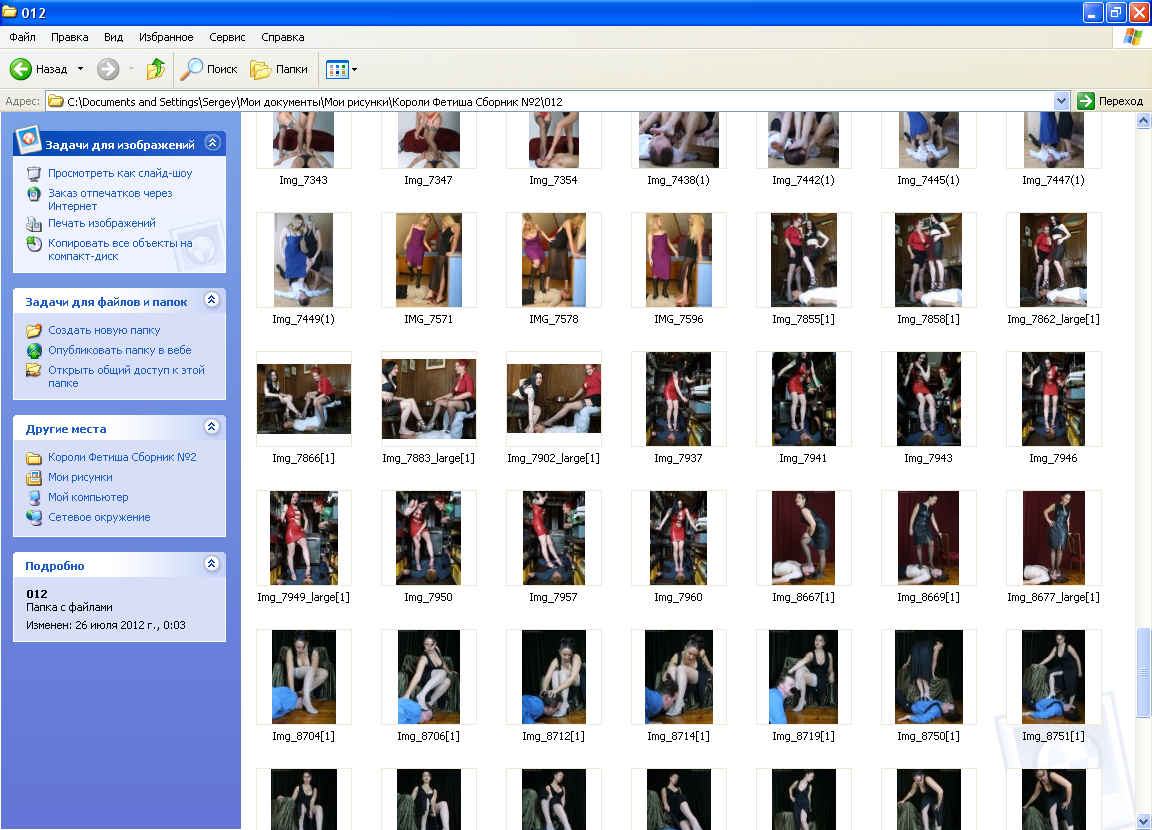Open the Справка menu
This screenshot has width=1152, height=830.
[283, 37]
